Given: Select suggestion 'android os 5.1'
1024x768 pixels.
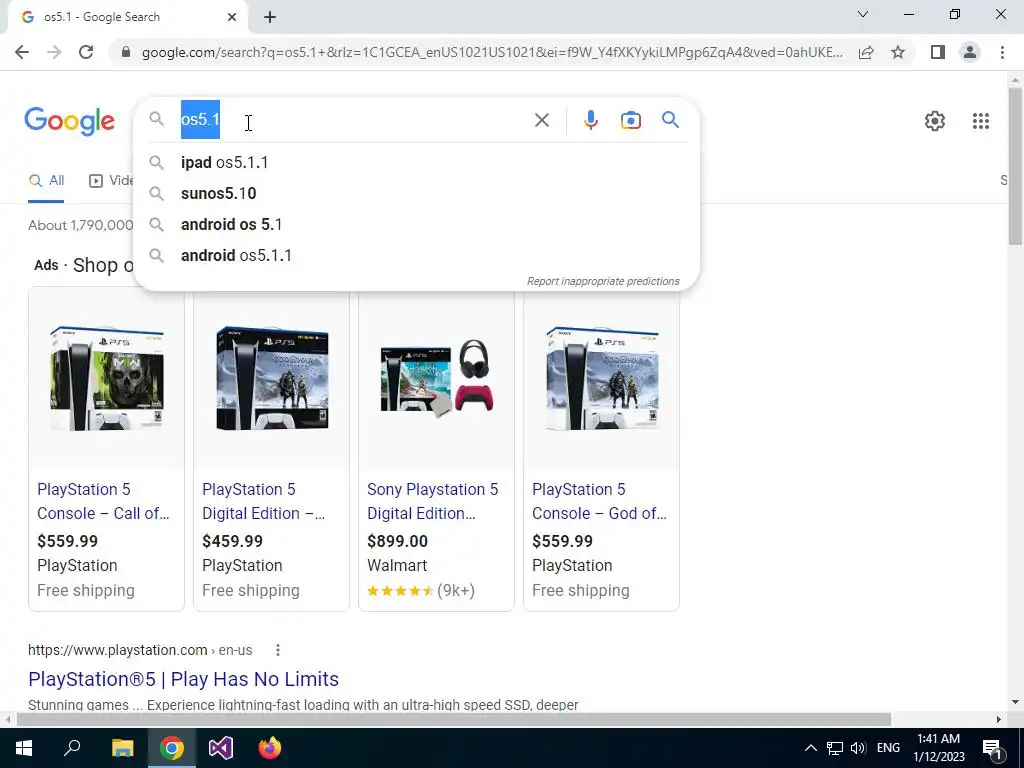Looking at the screenshot, I should [416, 224].
